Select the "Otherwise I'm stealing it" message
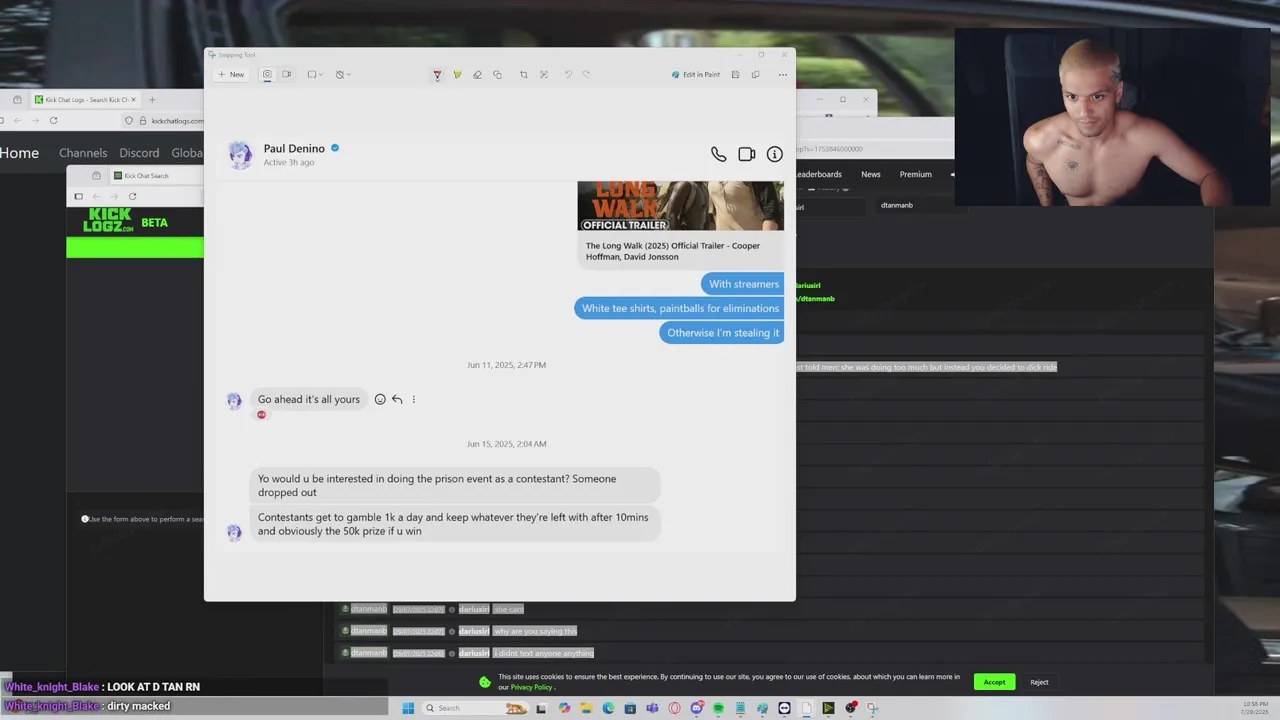This screenshot has height=720, width=1280. coord(722,333)
